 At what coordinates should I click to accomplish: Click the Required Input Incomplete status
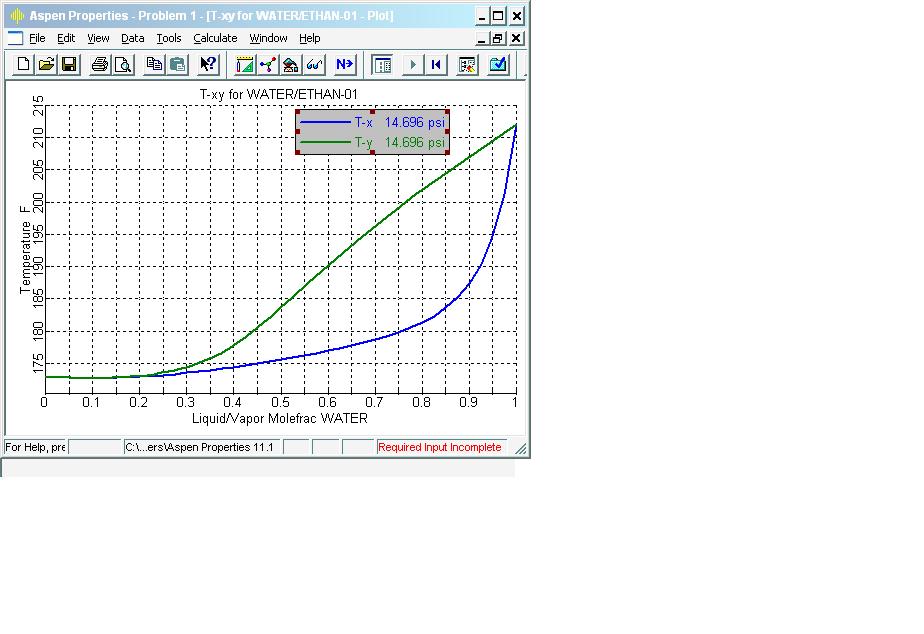[x=440, y=447]
